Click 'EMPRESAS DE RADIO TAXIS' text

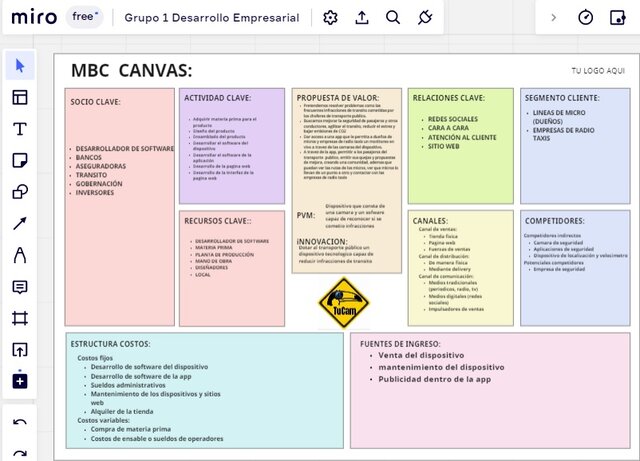563,134
